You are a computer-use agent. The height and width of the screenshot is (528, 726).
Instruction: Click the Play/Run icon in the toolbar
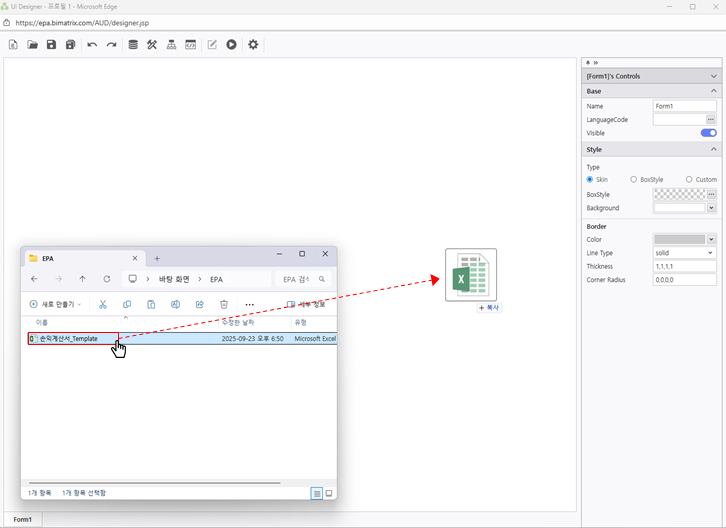point(231,45)
